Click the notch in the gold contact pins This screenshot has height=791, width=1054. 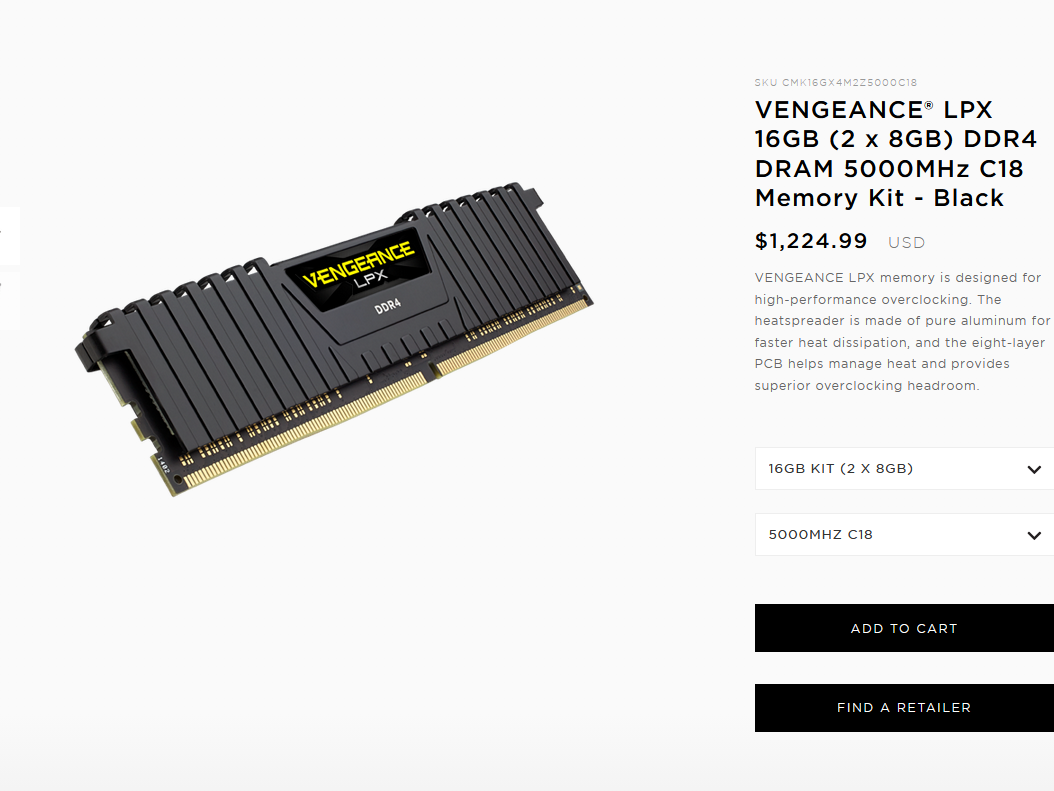click(432, 371)
